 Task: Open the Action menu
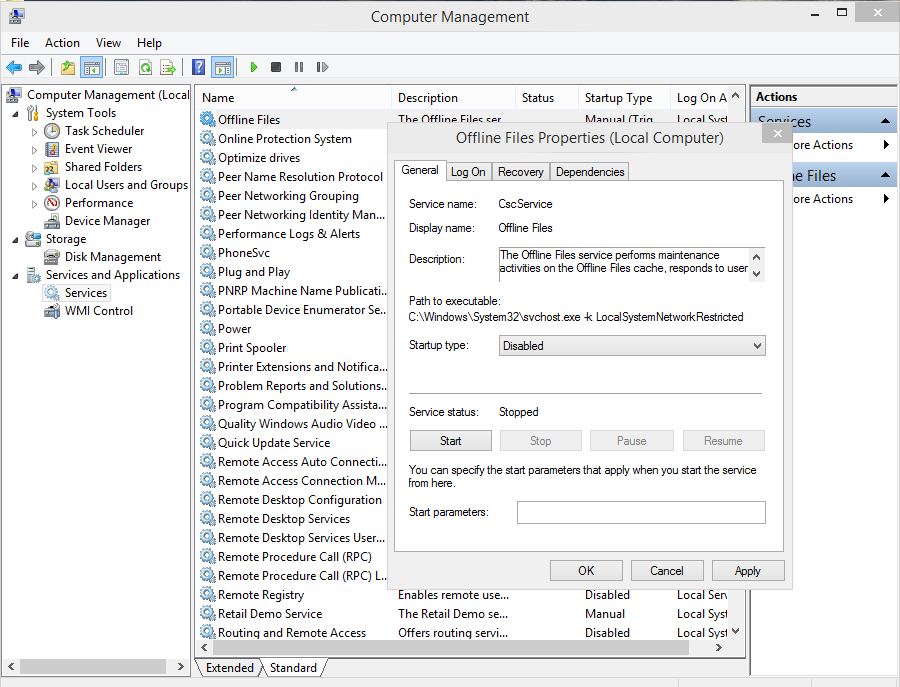point(63,43)
